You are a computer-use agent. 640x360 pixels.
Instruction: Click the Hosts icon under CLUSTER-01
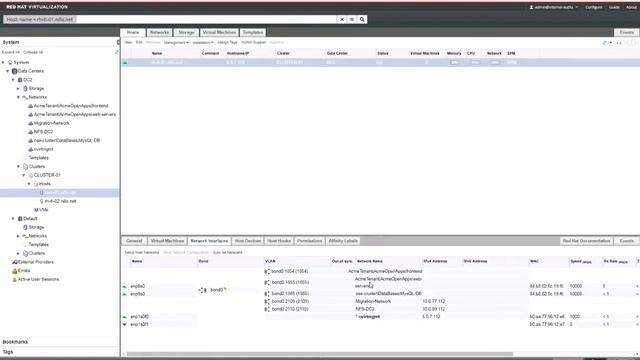36,184
